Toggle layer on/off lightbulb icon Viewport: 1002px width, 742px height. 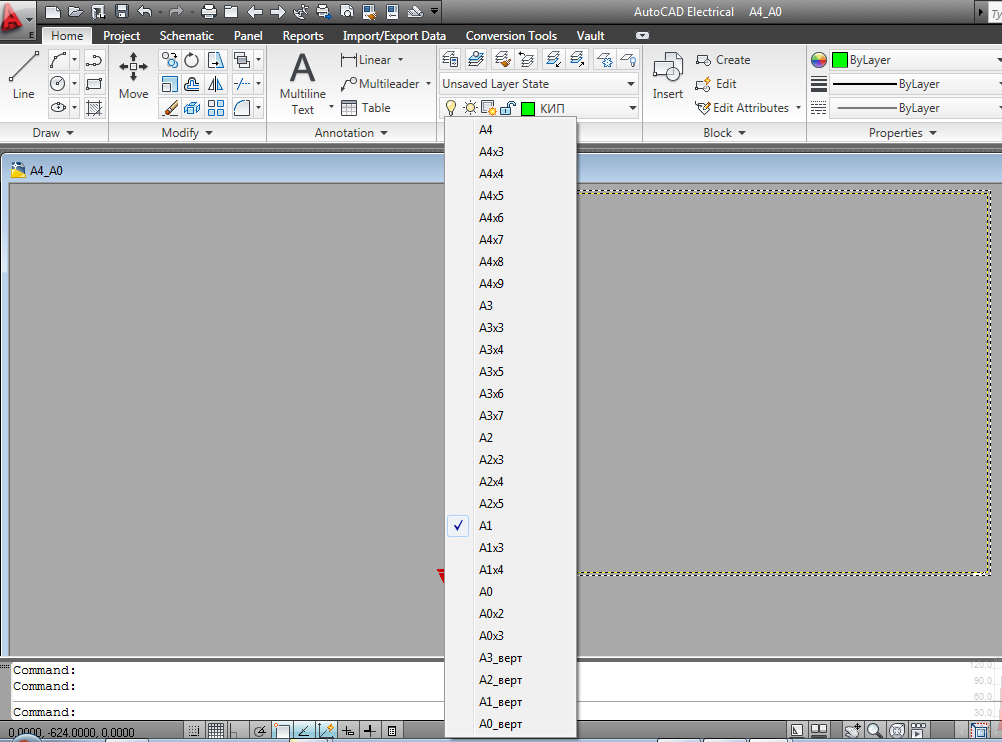(451, 108)
